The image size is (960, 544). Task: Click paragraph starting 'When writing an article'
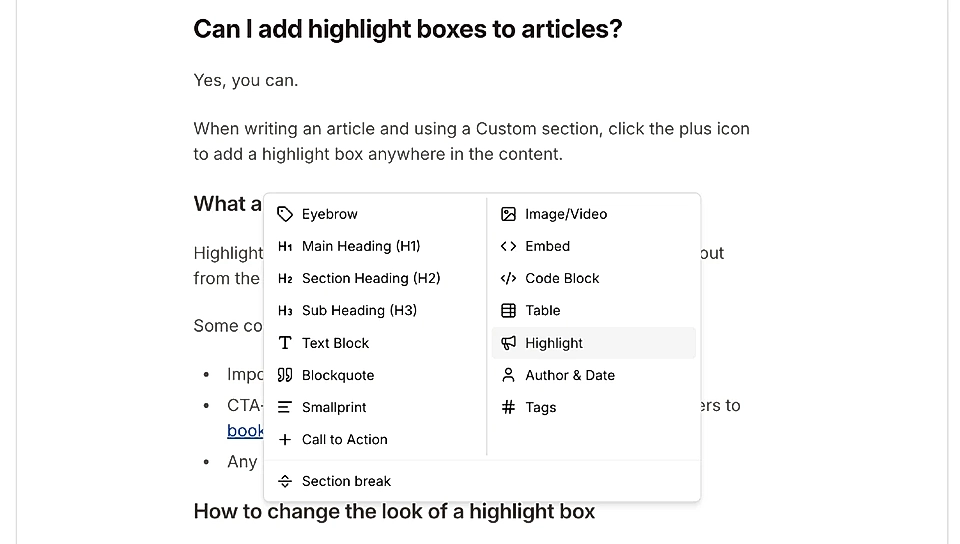pos(471,141)
